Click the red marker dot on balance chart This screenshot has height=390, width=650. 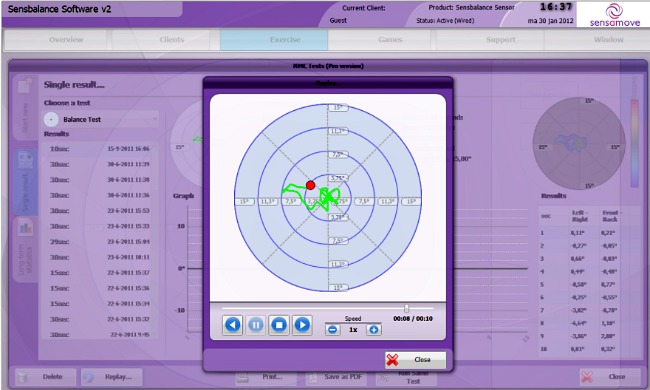[x=310, y=185]
